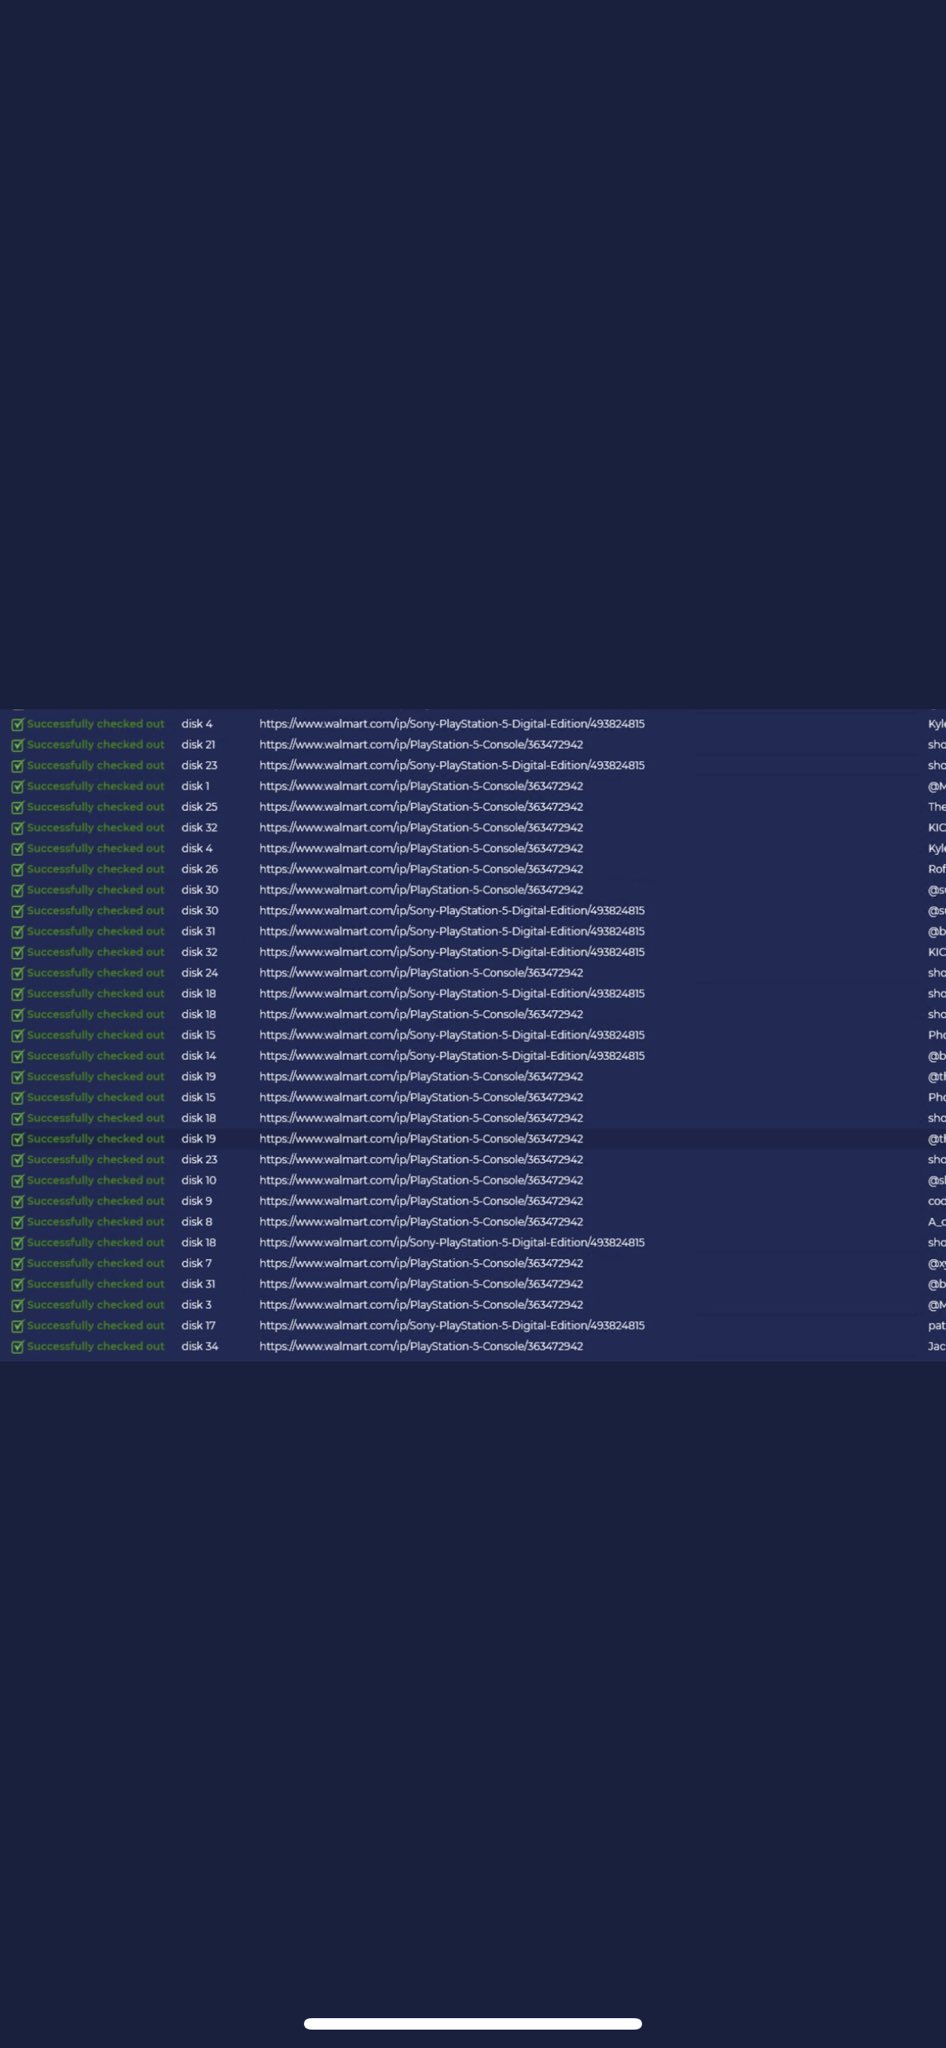Click 'Successfully checked out' status for disk 1
Viewport: 946px width, 2048px height.
point(96,786)
